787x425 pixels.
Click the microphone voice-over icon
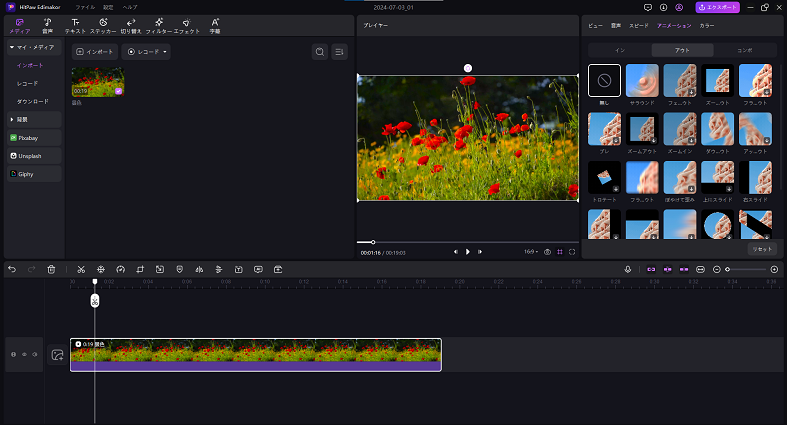pyautogui.click(x=628, y=269)
